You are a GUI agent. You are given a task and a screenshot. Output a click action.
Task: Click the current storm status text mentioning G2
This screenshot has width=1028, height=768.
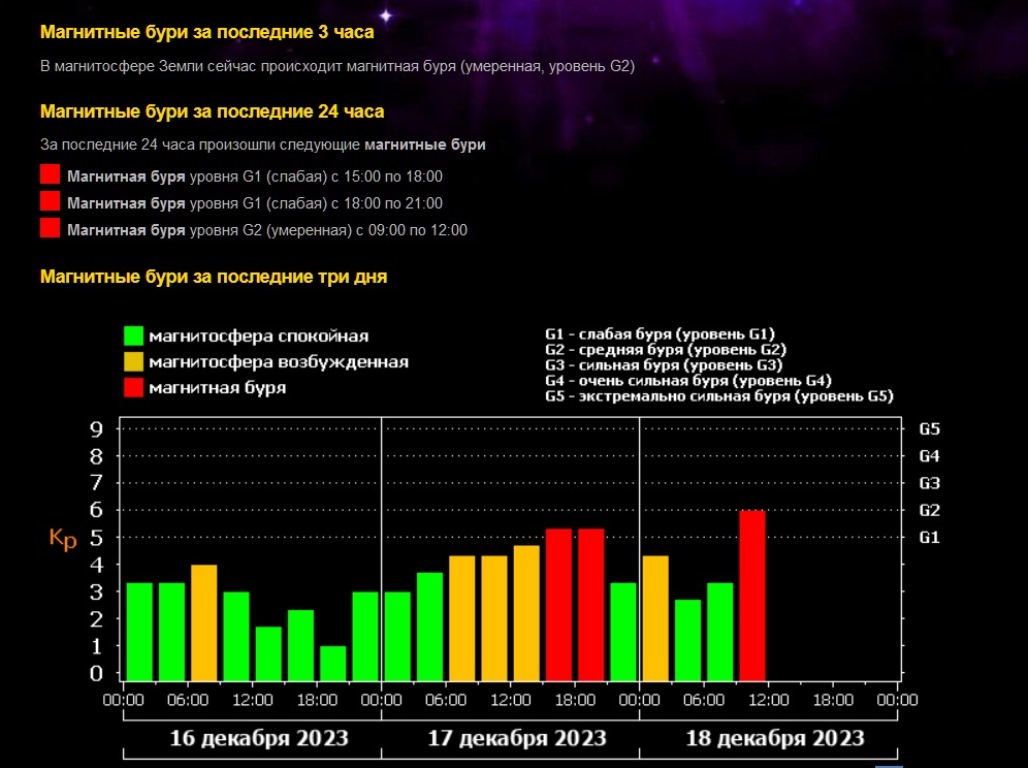337,67
